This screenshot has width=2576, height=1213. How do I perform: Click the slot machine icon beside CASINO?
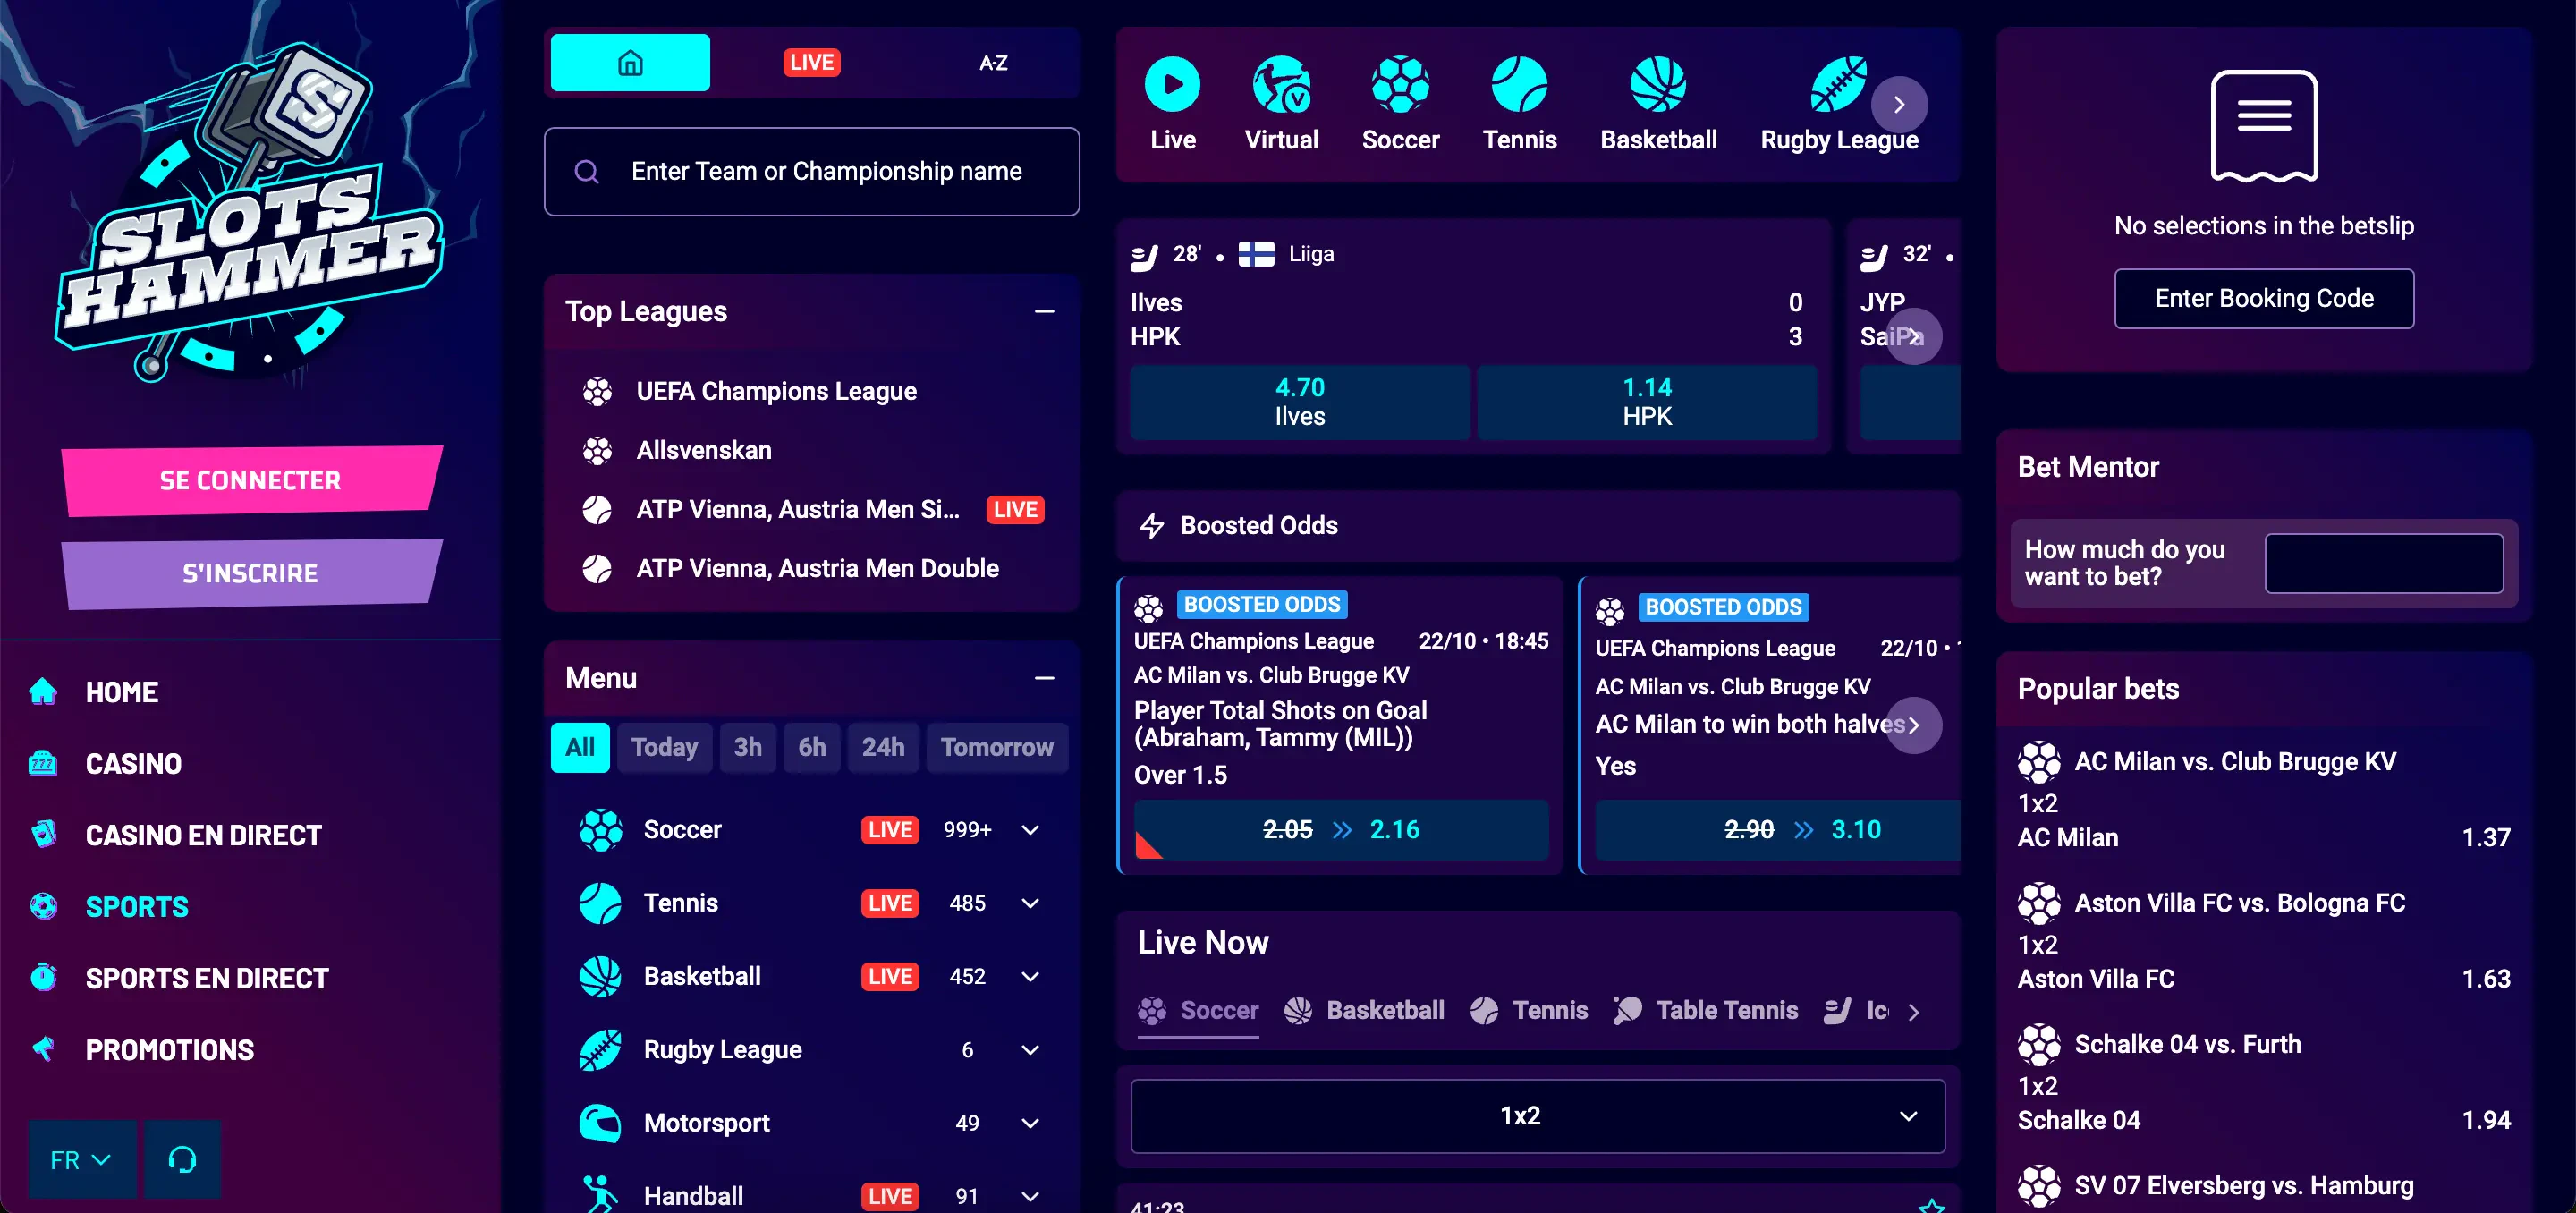(x=43, y=763)
